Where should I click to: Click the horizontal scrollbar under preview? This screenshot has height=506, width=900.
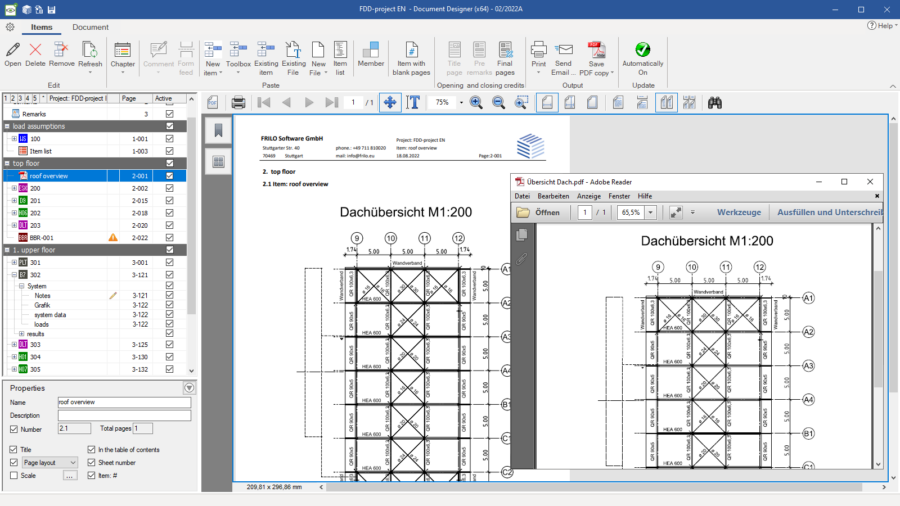(x=594, y=487)
